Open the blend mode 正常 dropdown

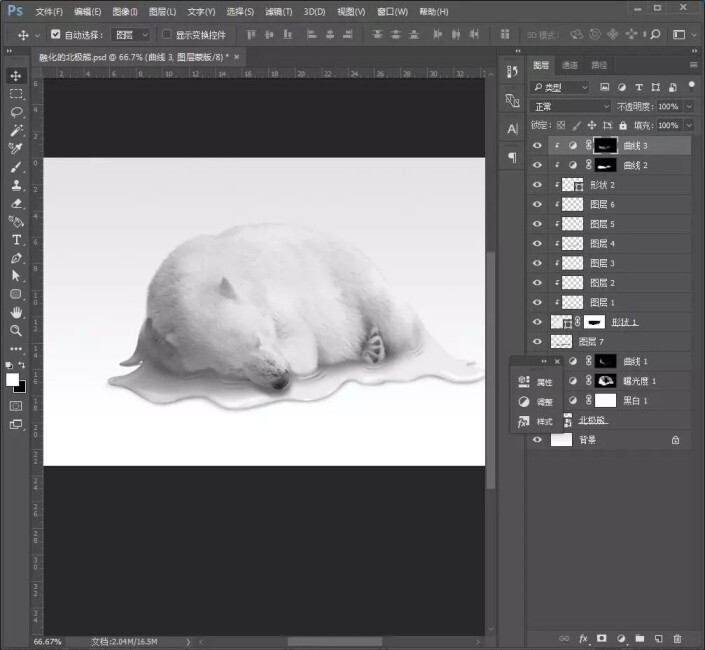pos(570,106)
